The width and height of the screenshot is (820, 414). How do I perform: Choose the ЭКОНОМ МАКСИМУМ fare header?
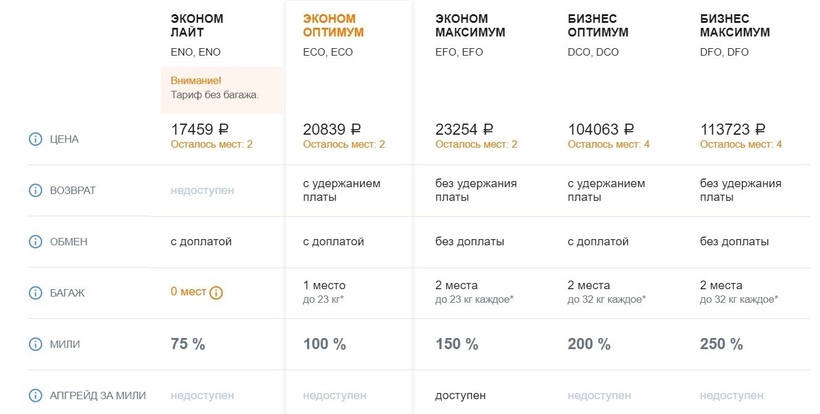pos(470,25)
